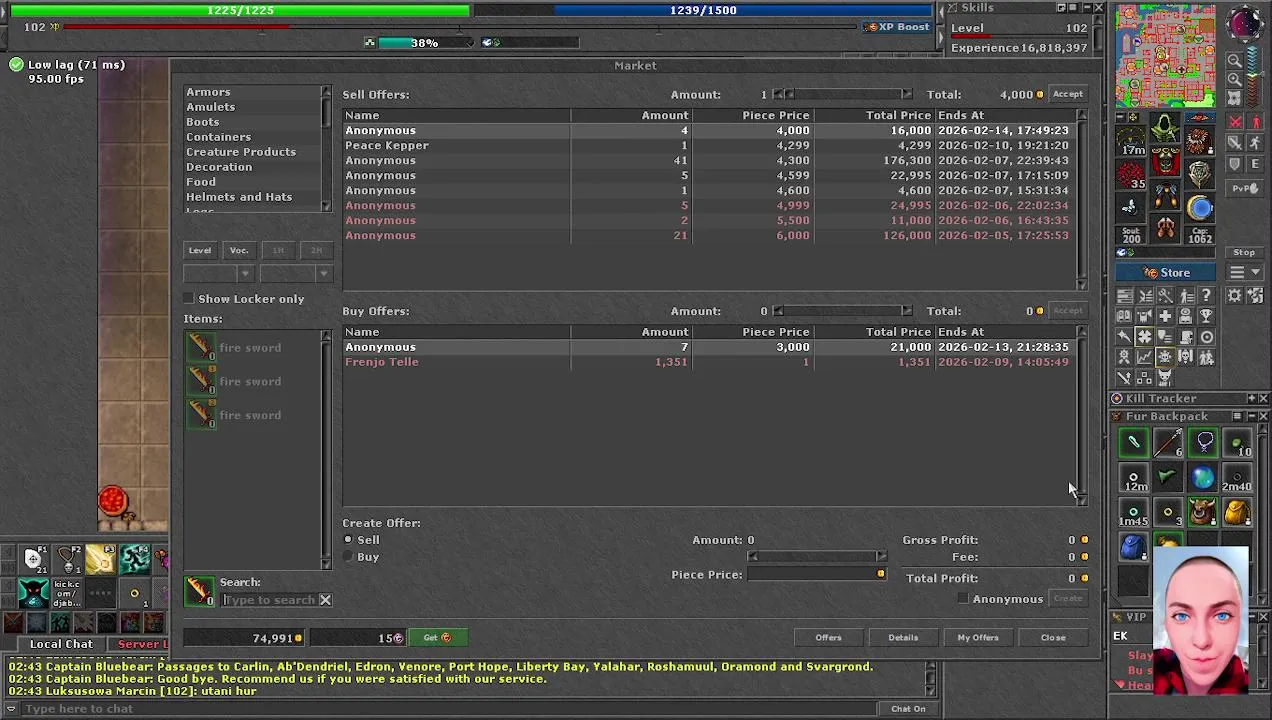
Task: Enable Show Locker only checkbox
Action: point(189,299)
